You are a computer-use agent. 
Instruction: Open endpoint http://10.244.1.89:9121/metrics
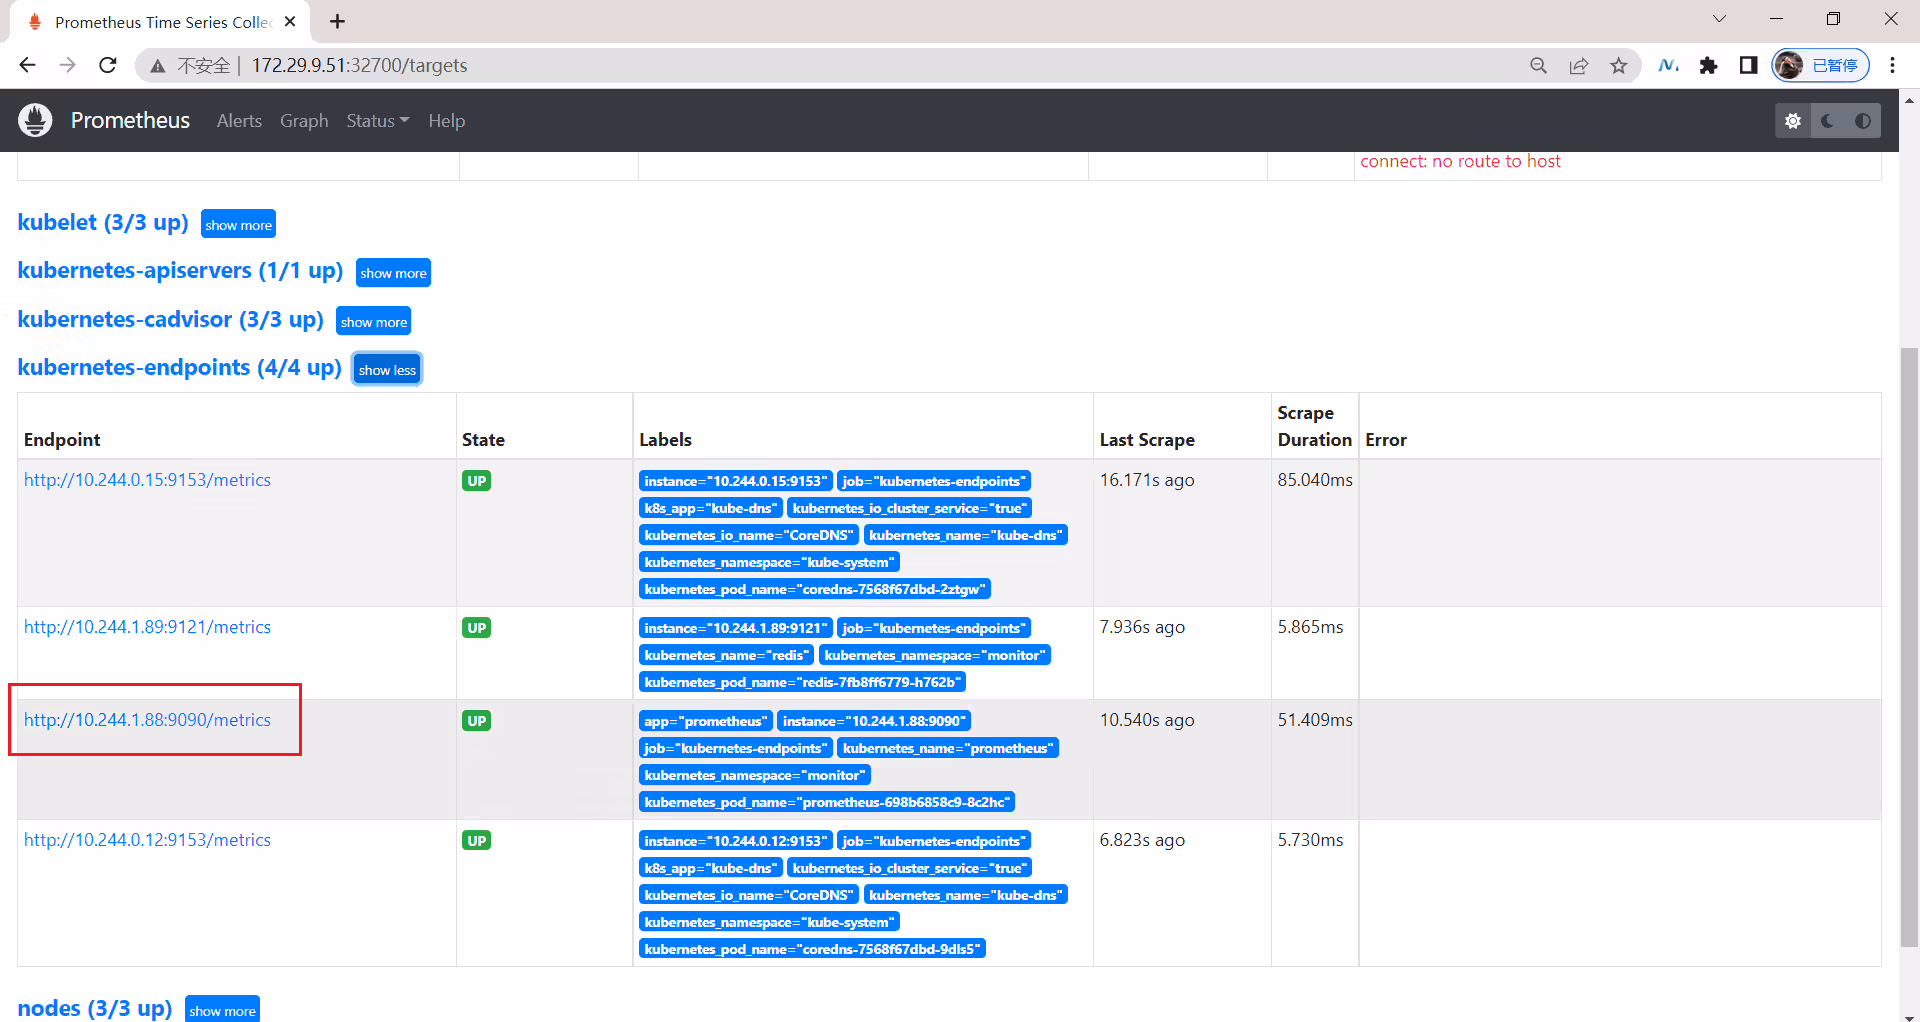click(x=147, y=627)
